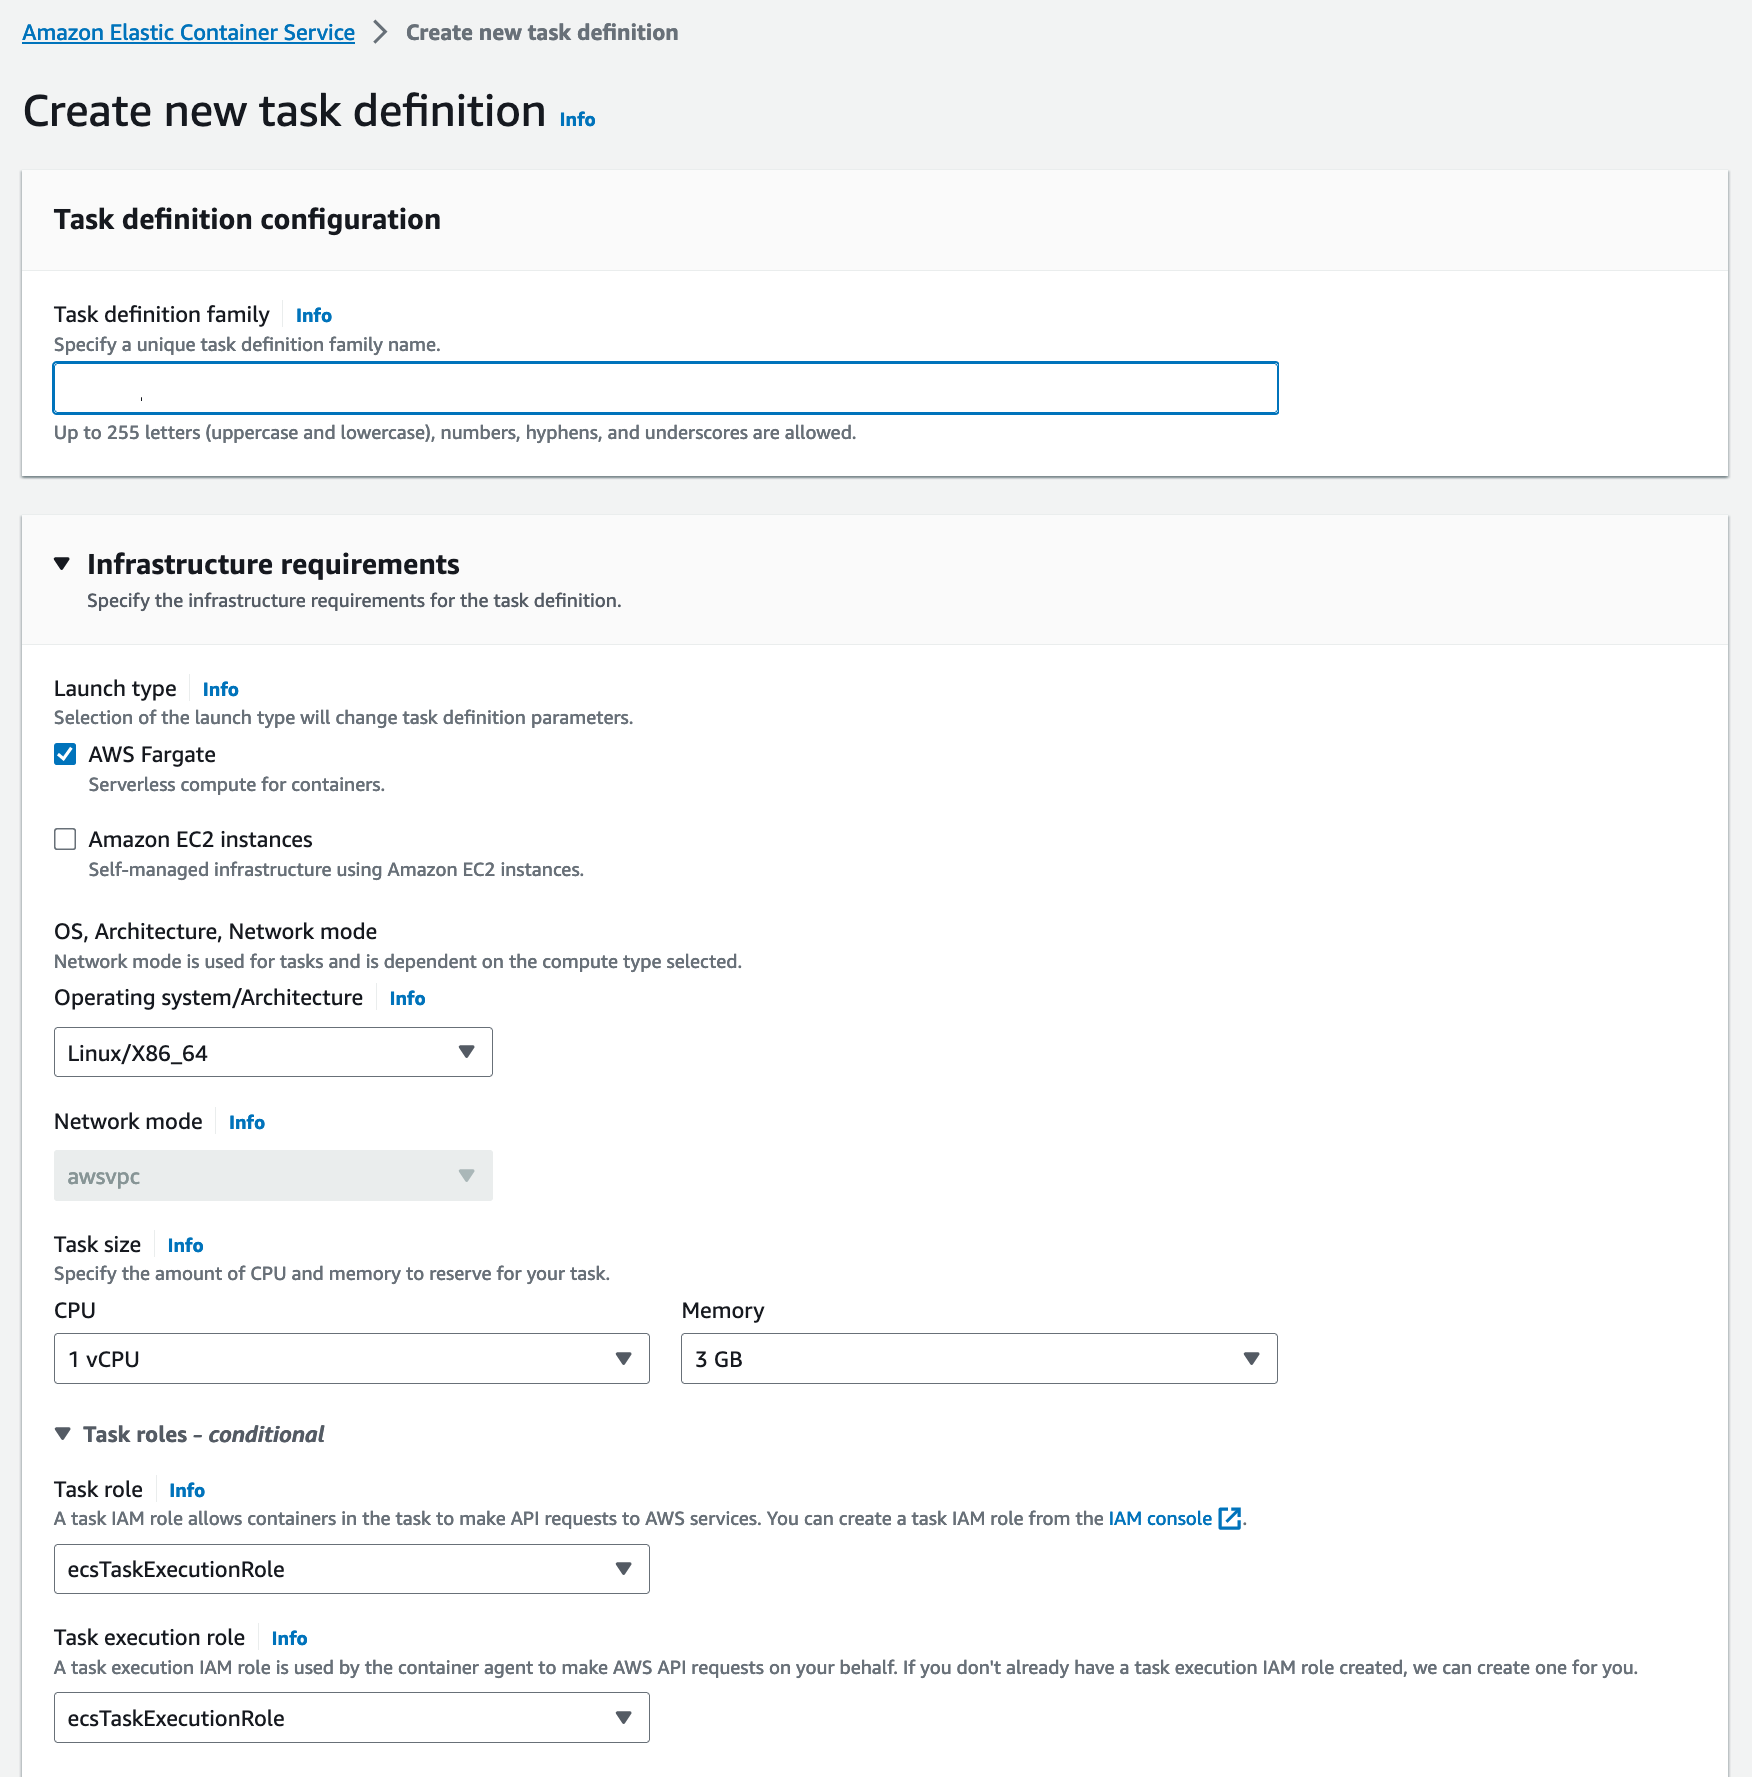Check the Amazon EC2 instances box
1752x1777 pixels.
pos(65,839)
